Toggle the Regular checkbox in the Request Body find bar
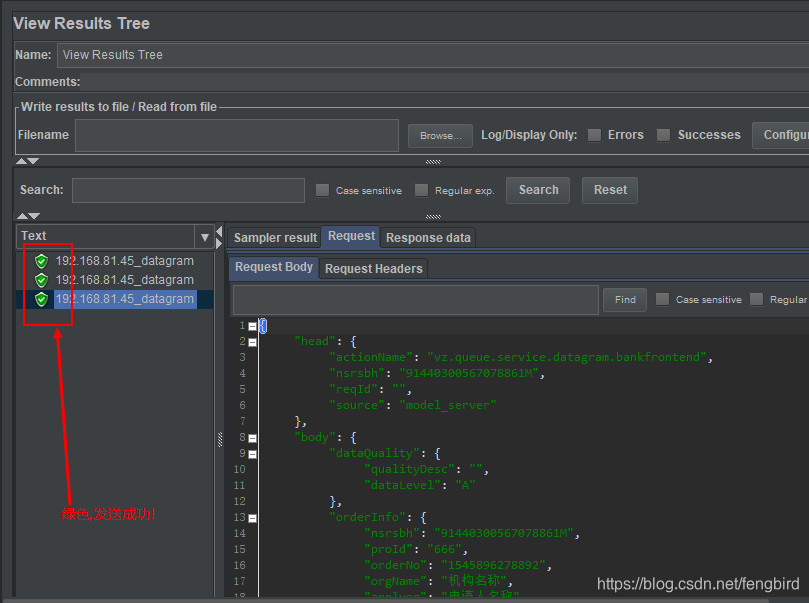This screenshot has height=603, width=809. click(x=756, y=299)
